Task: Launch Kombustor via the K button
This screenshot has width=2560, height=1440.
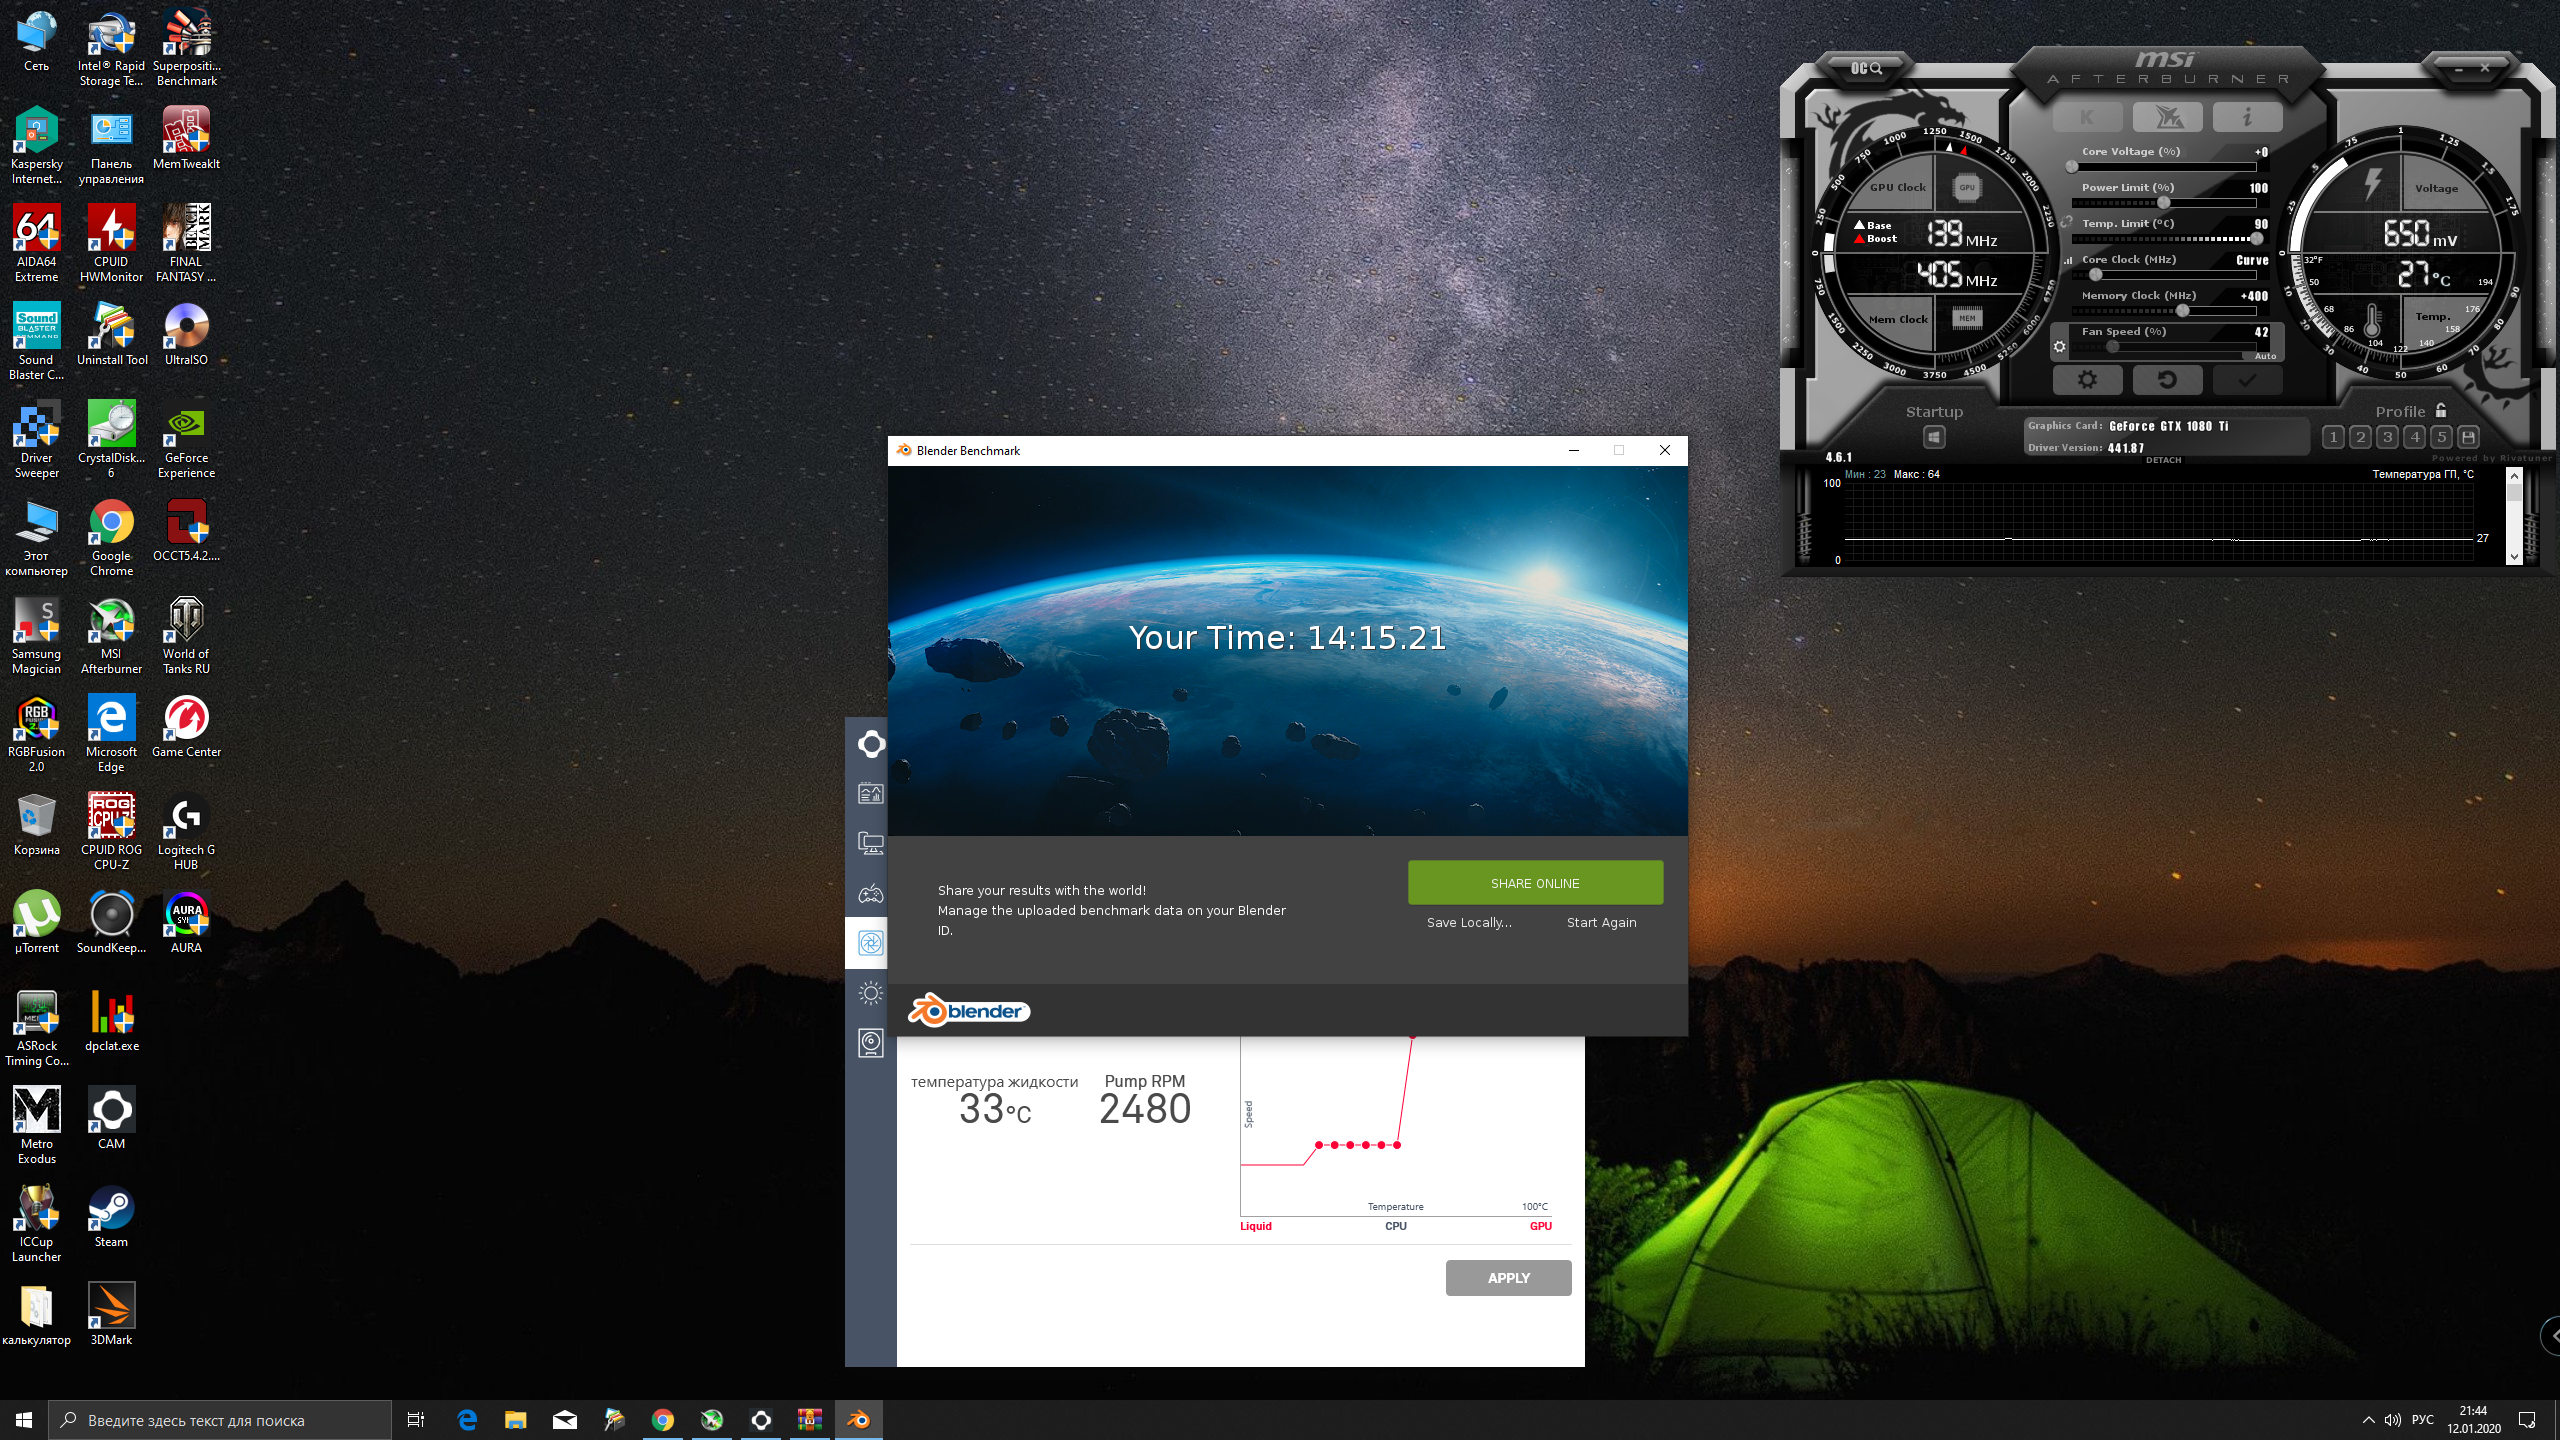Action: pos(2087,117)
